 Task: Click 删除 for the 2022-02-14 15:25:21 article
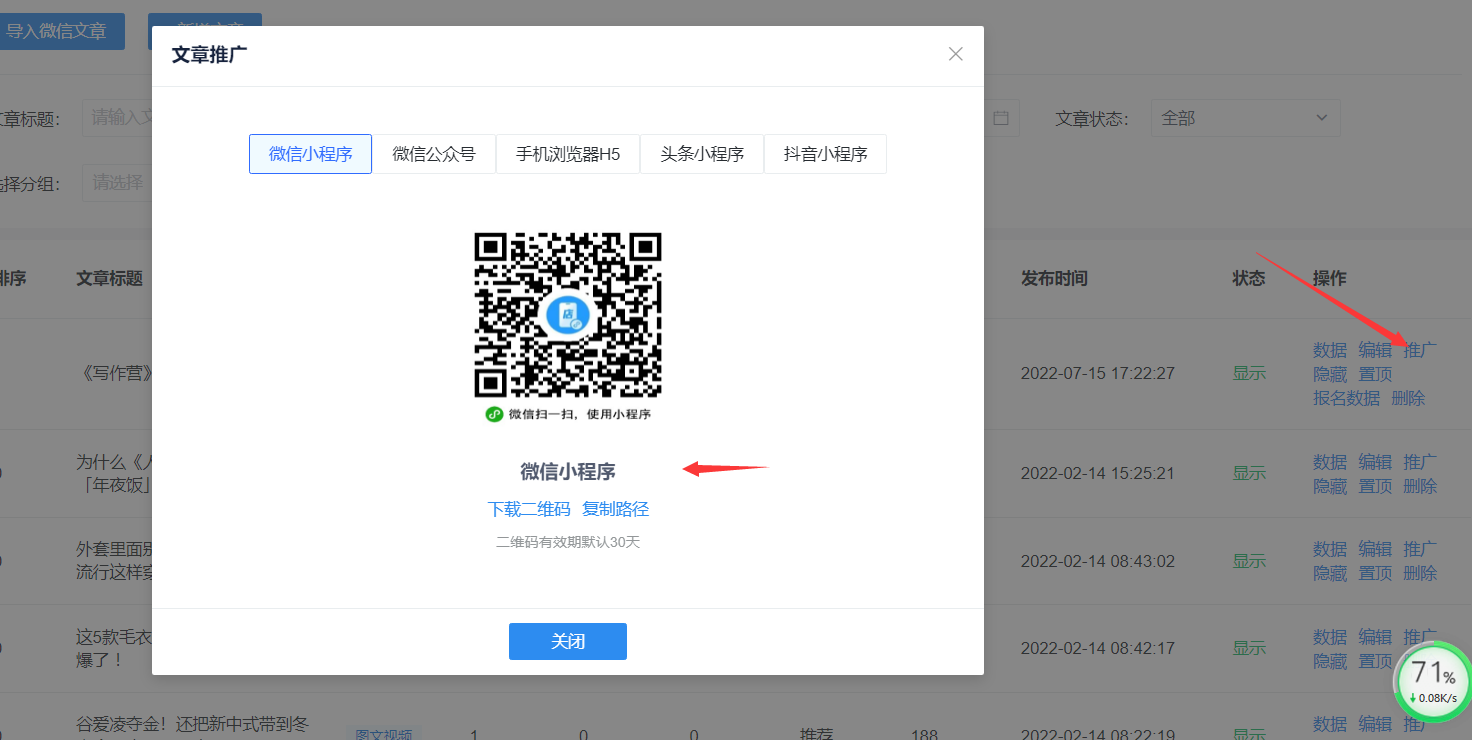coord(1420,486)
